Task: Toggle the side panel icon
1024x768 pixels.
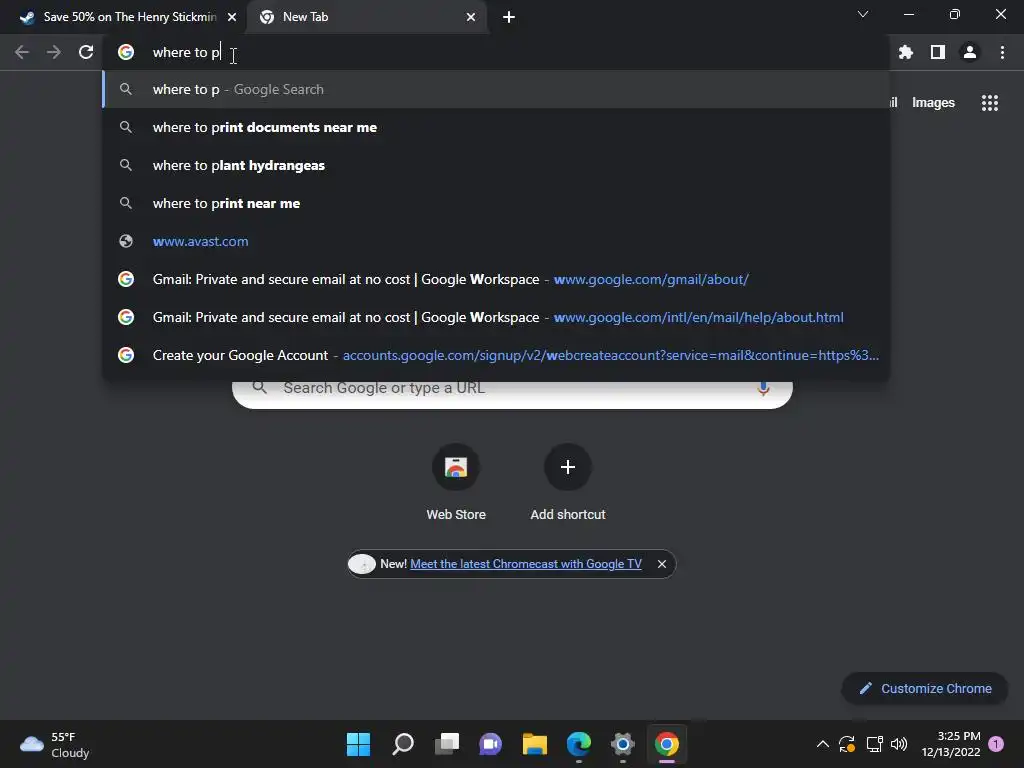Action: click(938, 52)
